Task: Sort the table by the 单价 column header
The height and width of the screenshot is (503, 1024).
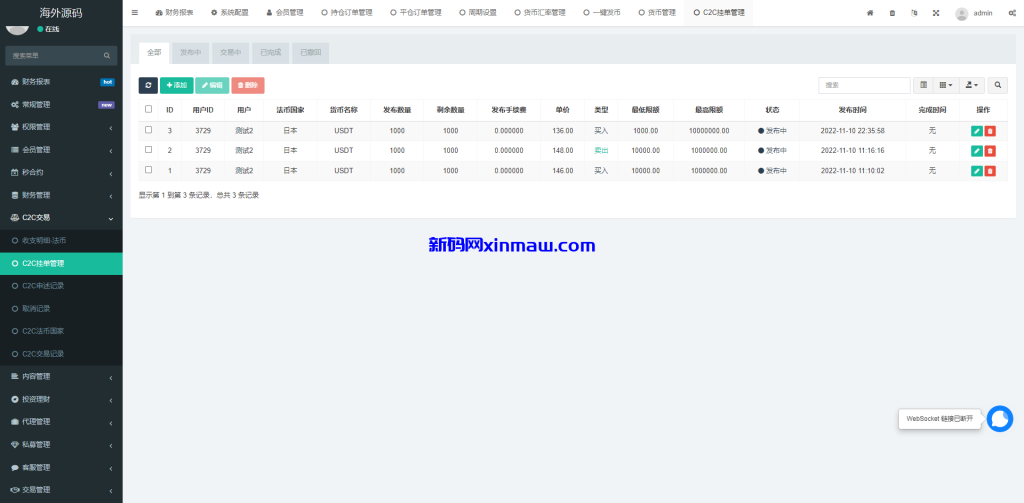Action: tap(562, 110)
